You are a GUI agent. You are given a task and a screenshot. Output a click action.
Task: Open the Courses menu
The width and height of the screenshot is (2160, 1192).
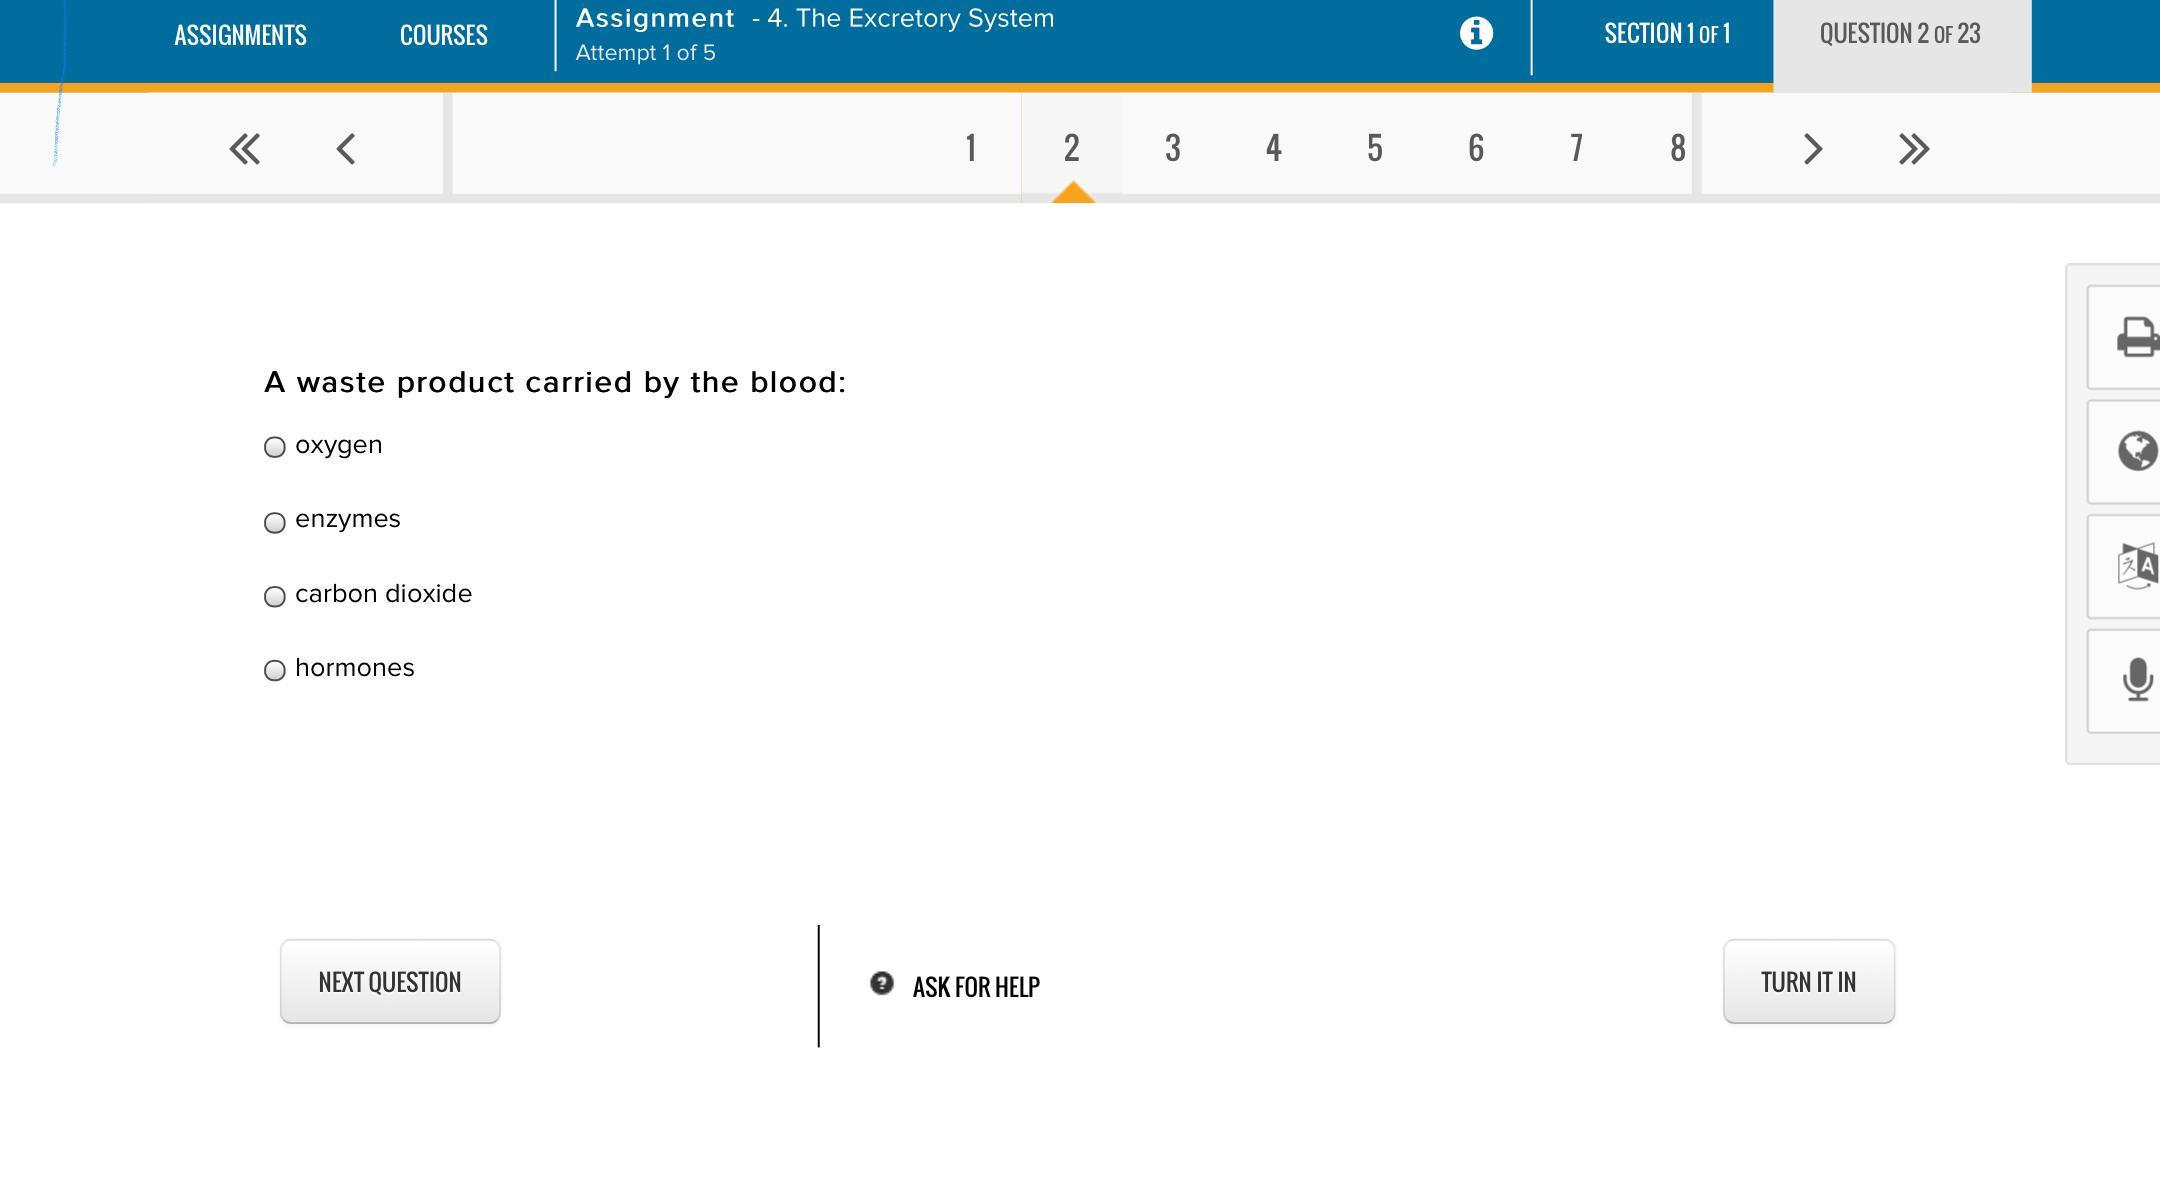coord(443,35)
